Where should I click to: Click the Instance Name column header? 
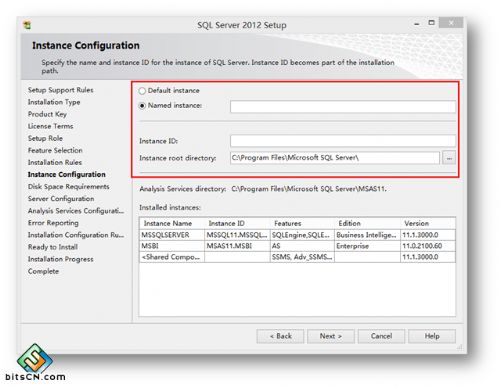point(172,223)
